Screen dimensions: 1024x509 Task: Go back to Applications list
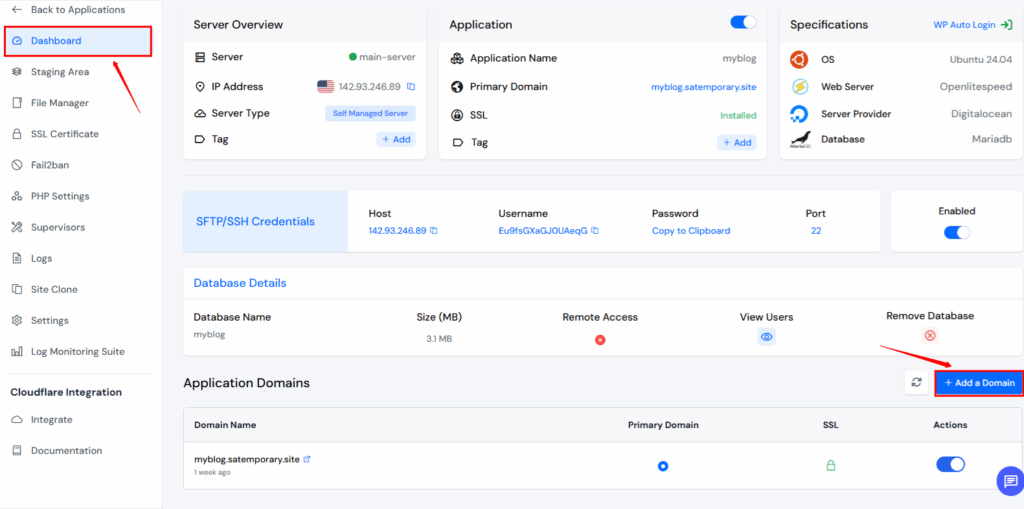point(68,10)
